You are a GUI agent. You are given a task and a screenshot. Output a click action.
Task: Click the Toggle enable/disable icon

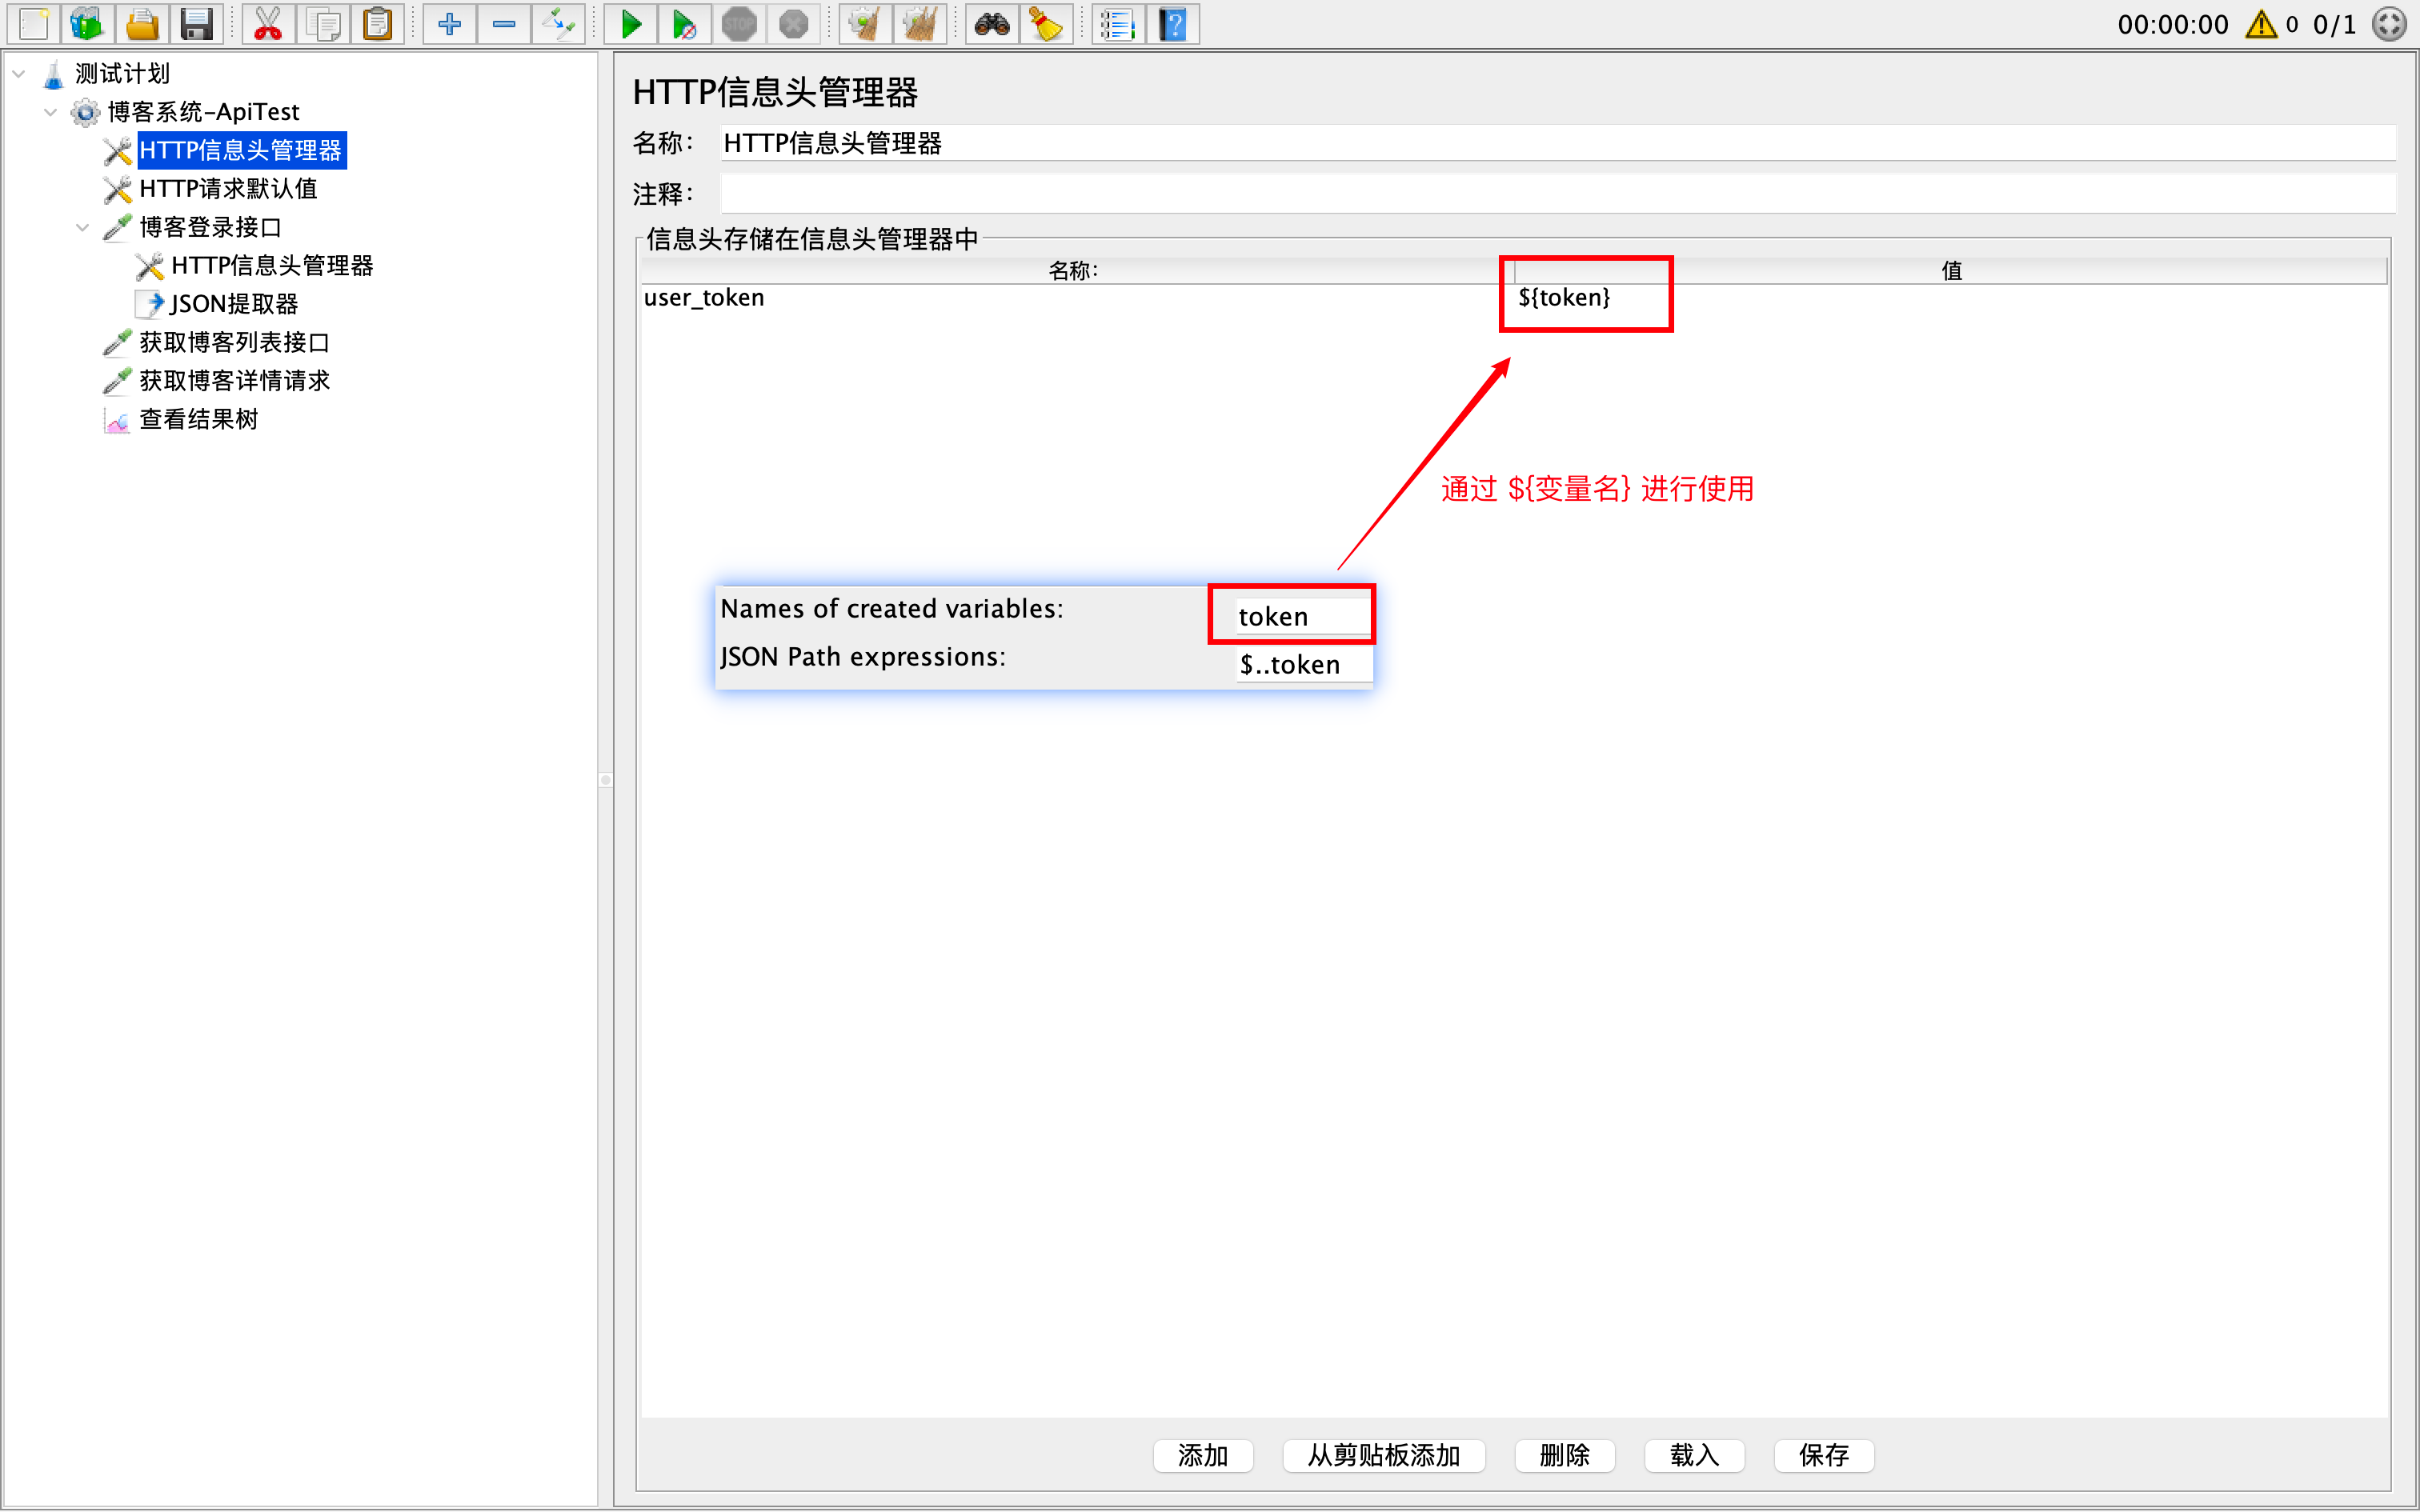pyautogui.click(x=558, y=24)
